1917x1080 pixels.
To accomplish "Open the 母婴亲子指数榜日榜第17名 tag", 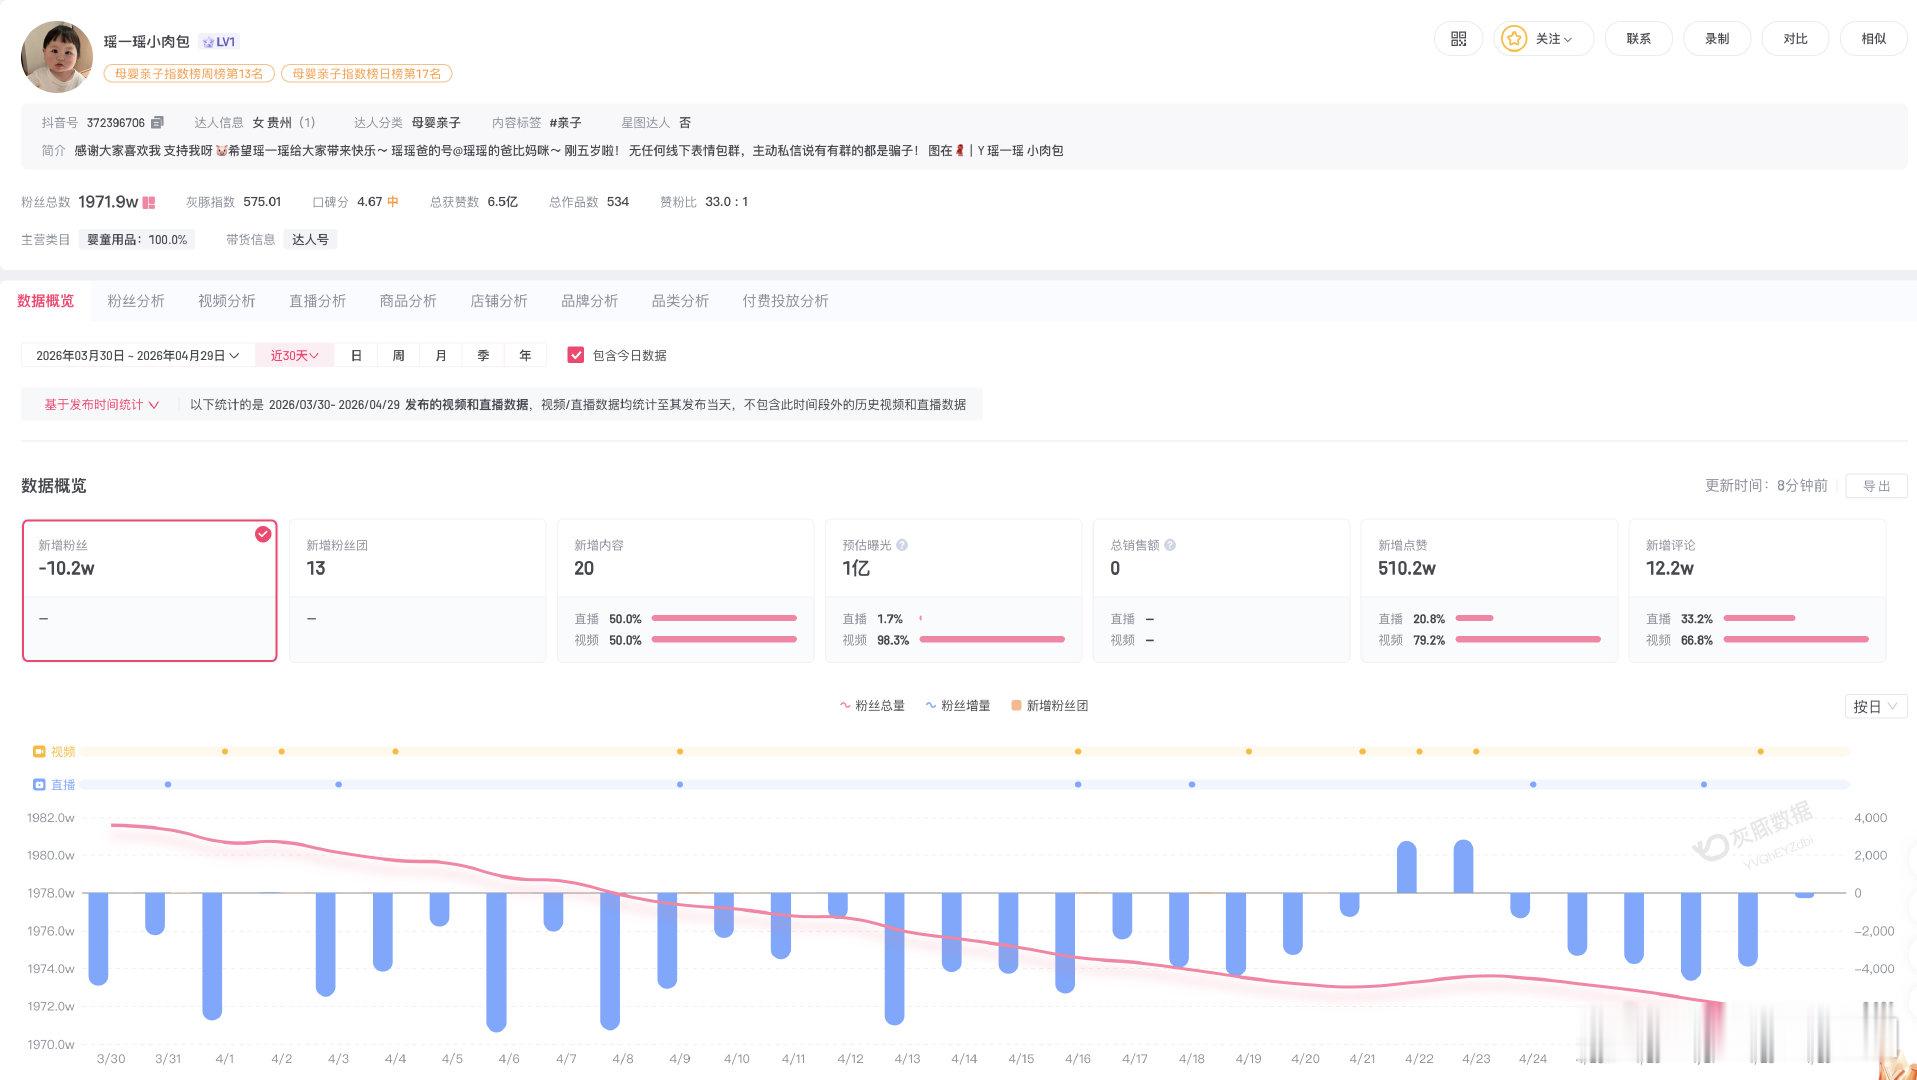I will coord(367,74).
